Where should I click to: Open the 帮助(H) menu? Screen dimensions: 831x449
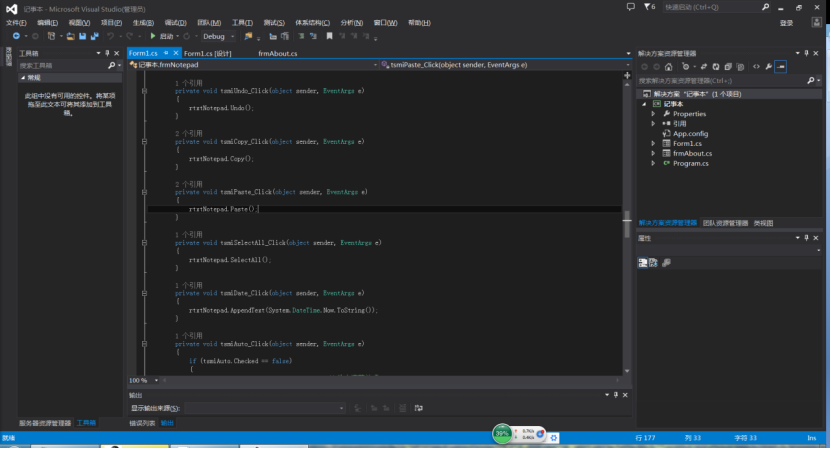click(419, 23)
